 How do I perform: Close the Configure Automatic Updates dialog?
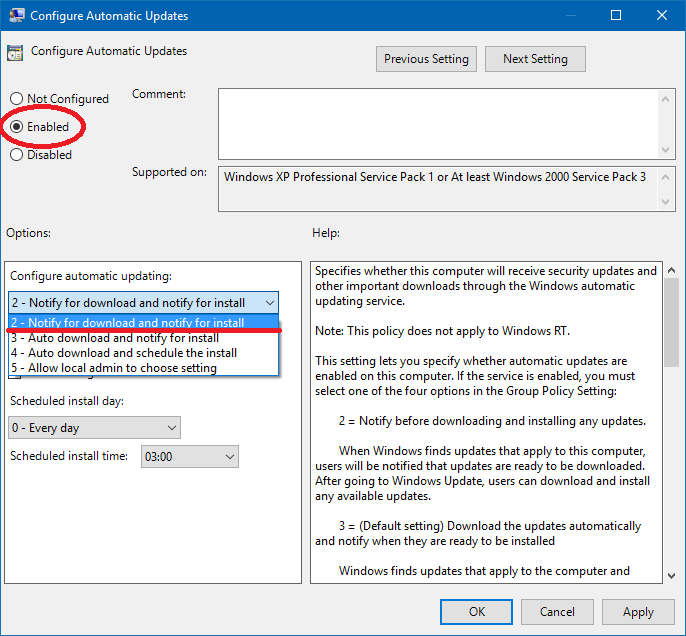pyautogui.click(x=662, y=15)
